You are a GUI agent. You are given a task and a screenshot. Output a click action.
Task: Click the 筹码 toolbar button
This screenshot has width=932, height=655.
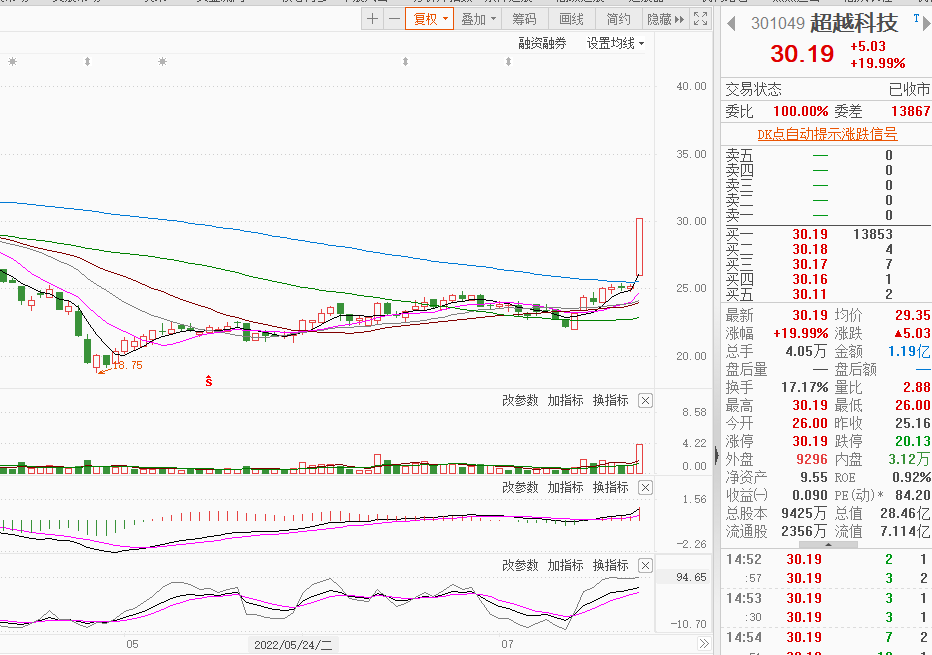[x=524, y=19]
